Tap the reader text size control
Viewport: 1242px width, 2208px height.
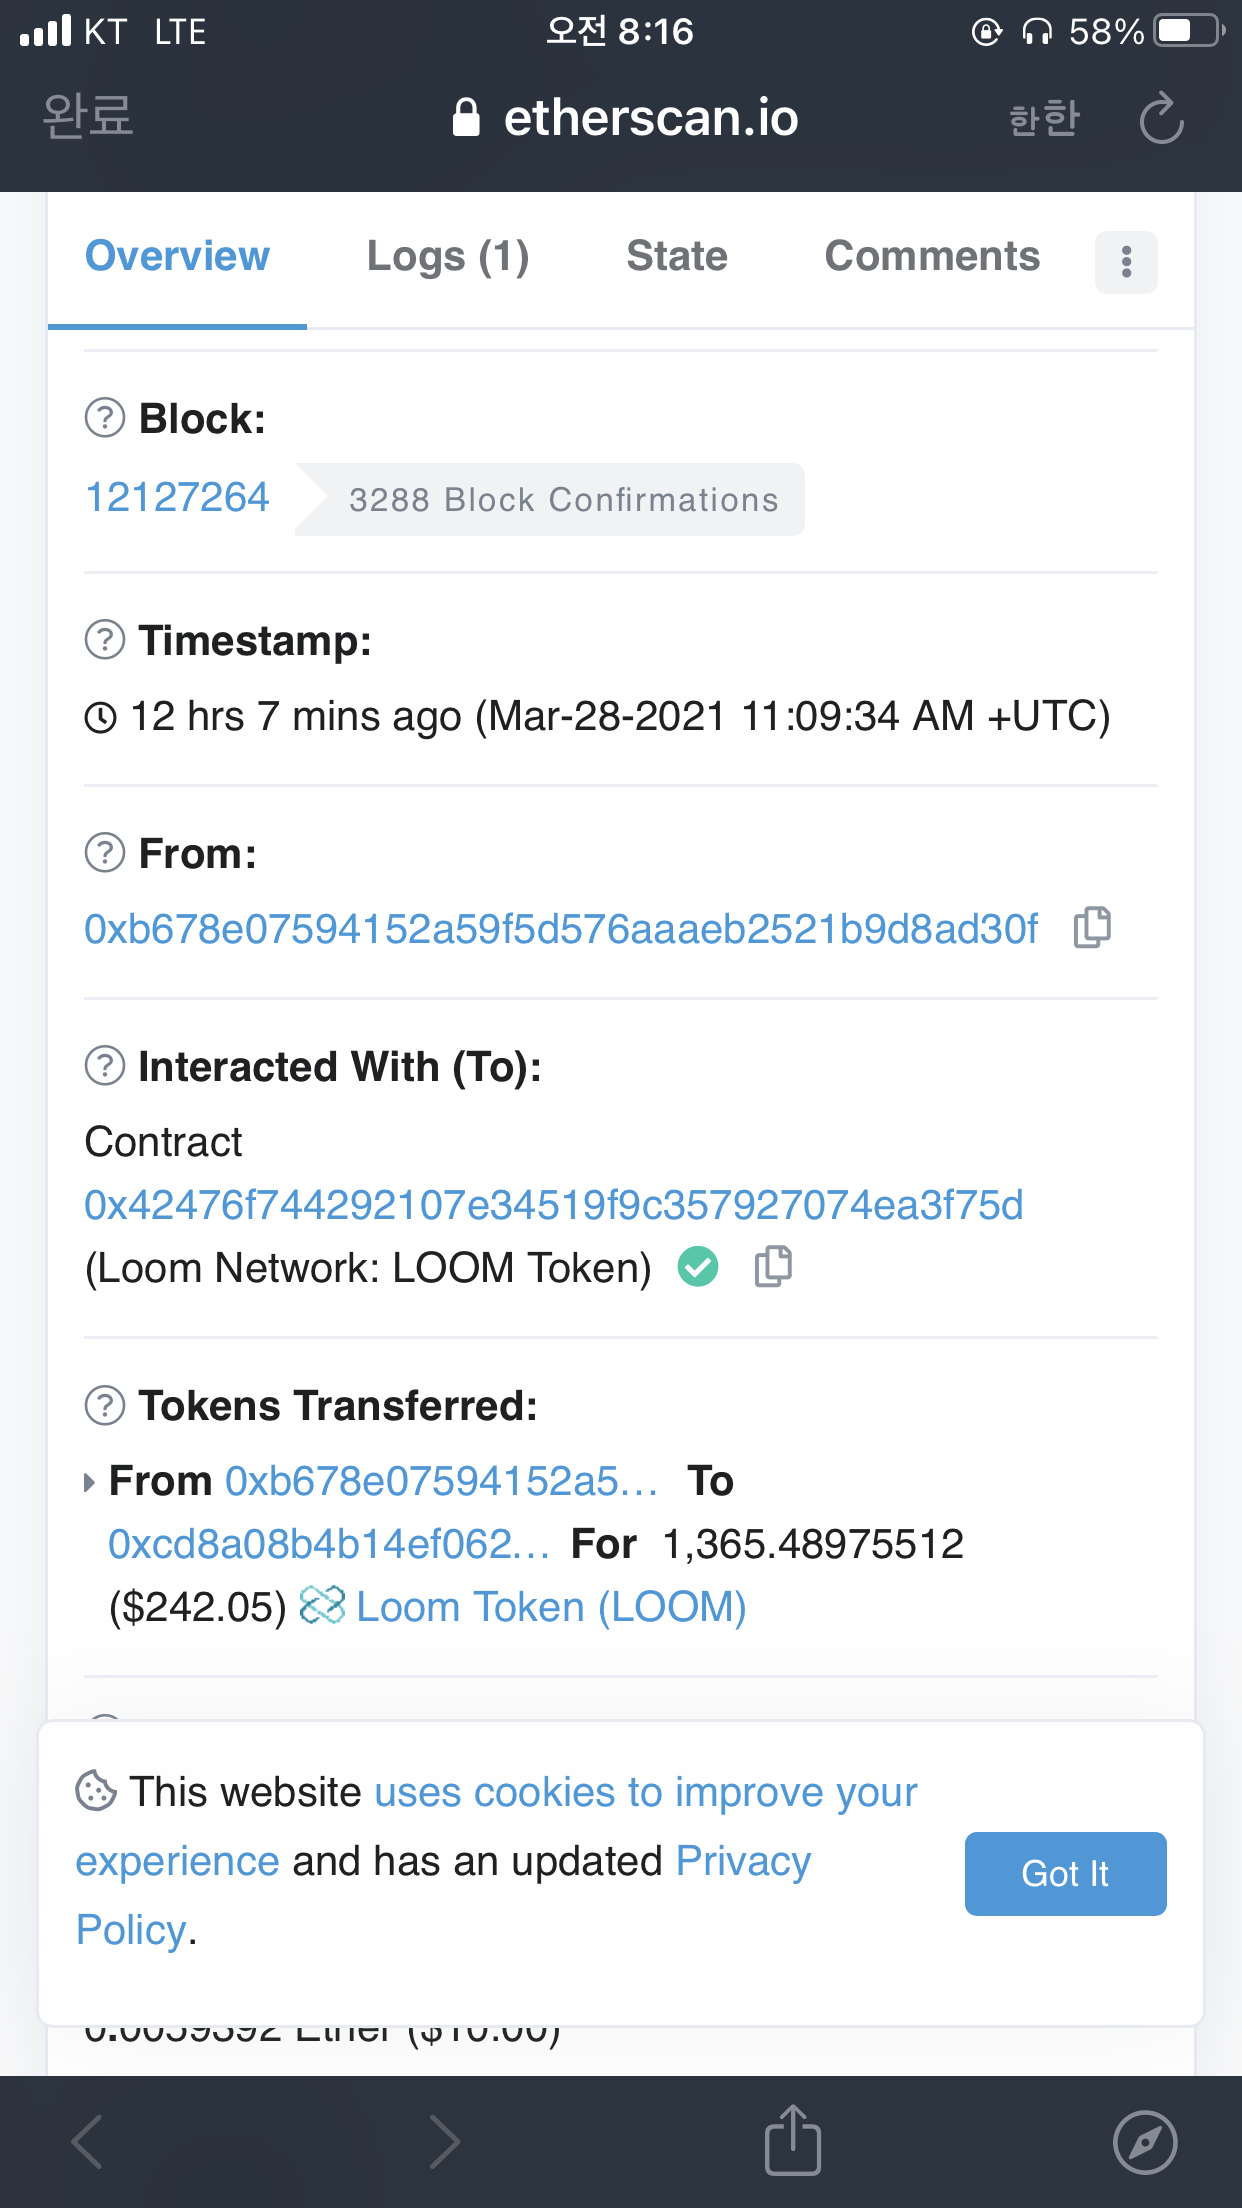point(1044,119)
